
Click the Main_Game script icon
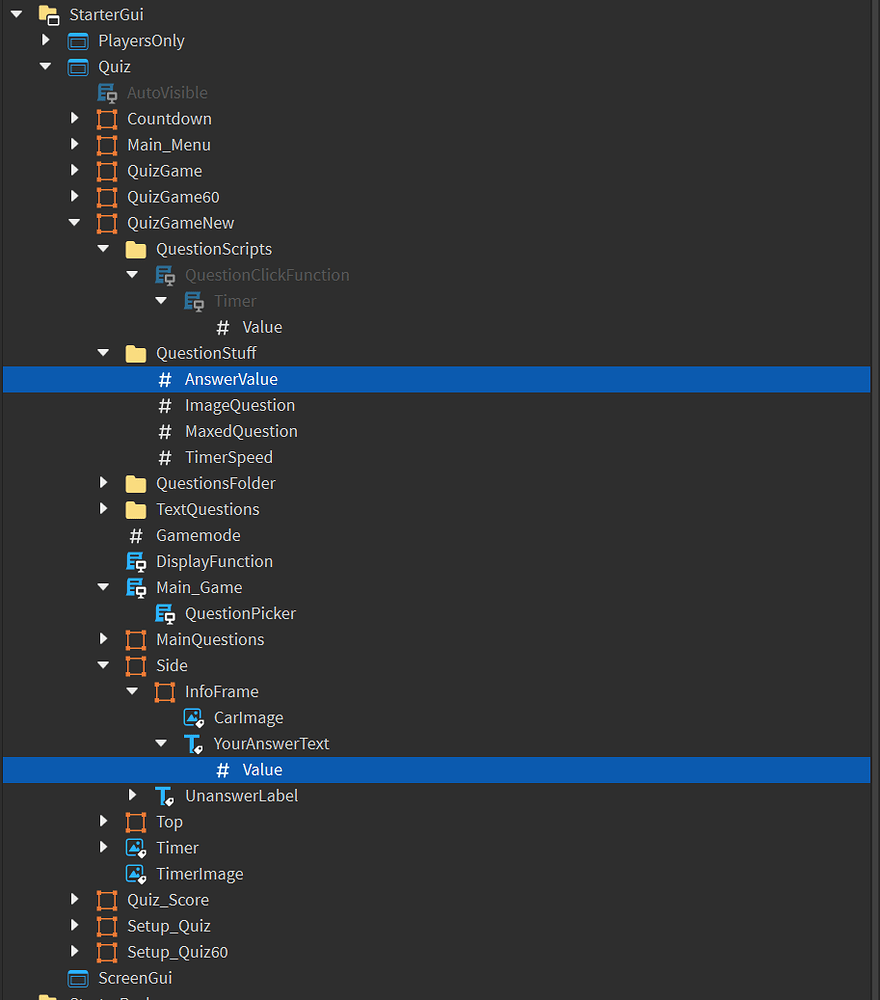click(137, 587)
